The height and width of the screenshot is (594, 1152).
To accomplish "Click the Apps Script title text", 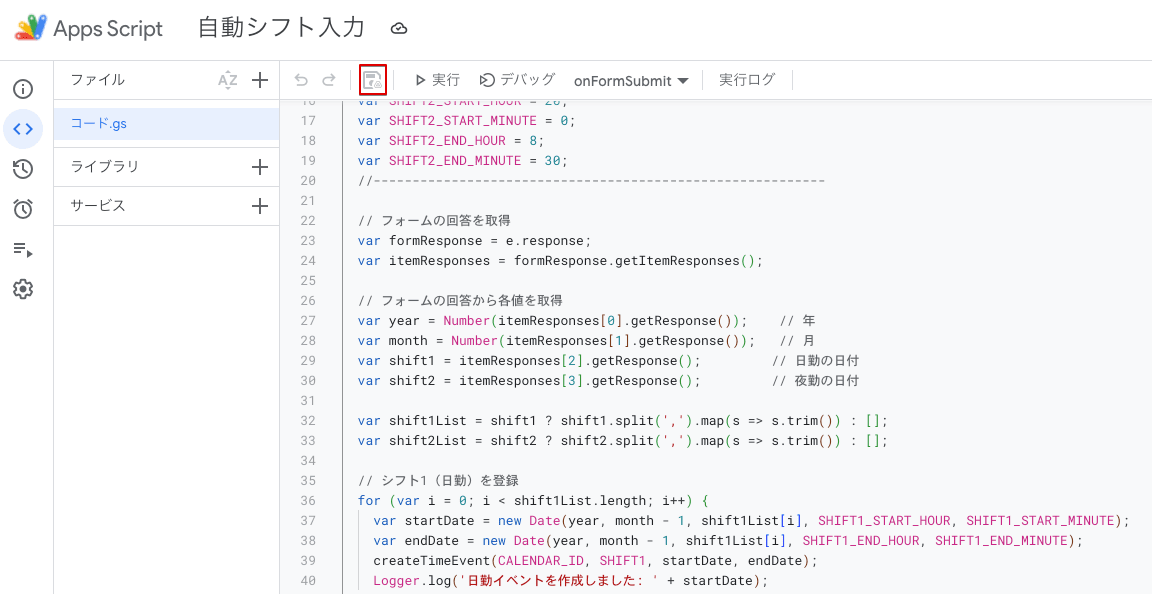I will coord(108,29).
